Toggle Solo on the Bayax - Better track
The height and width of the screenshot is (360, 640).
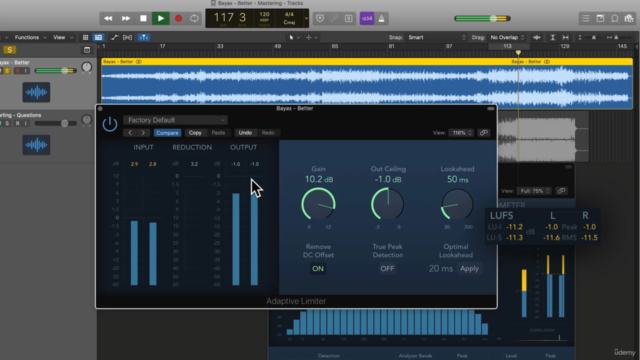(x=7, y=71)
